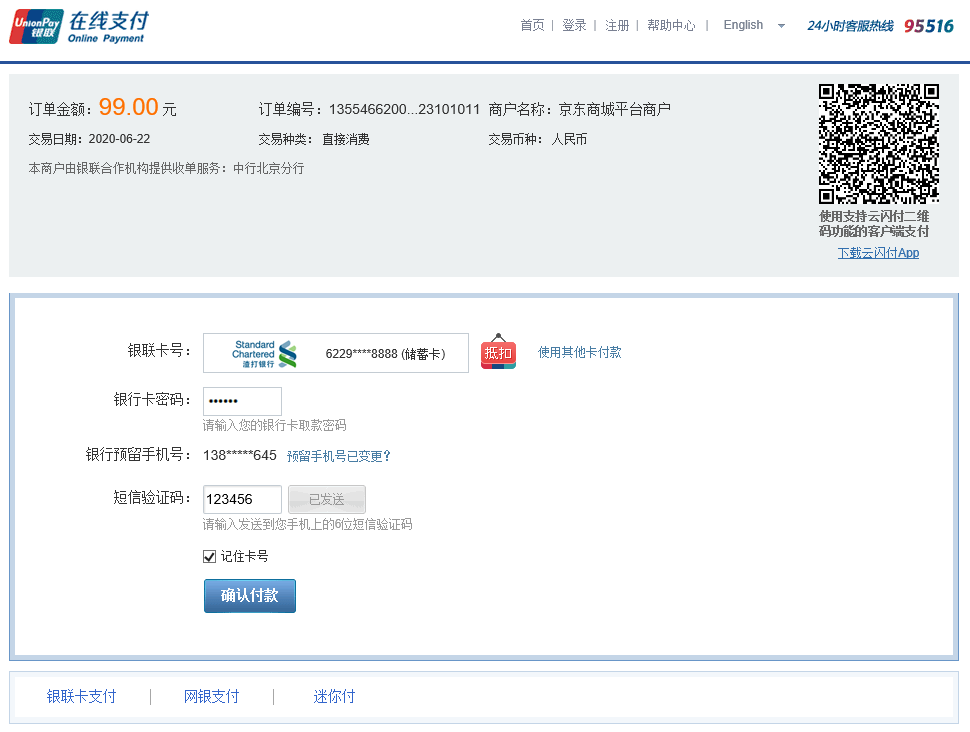Image resolution: width=970 pixels, height=732 pixels.
Task: Click the merchant name 京东商城平台商户
Action: coord(615,110)
